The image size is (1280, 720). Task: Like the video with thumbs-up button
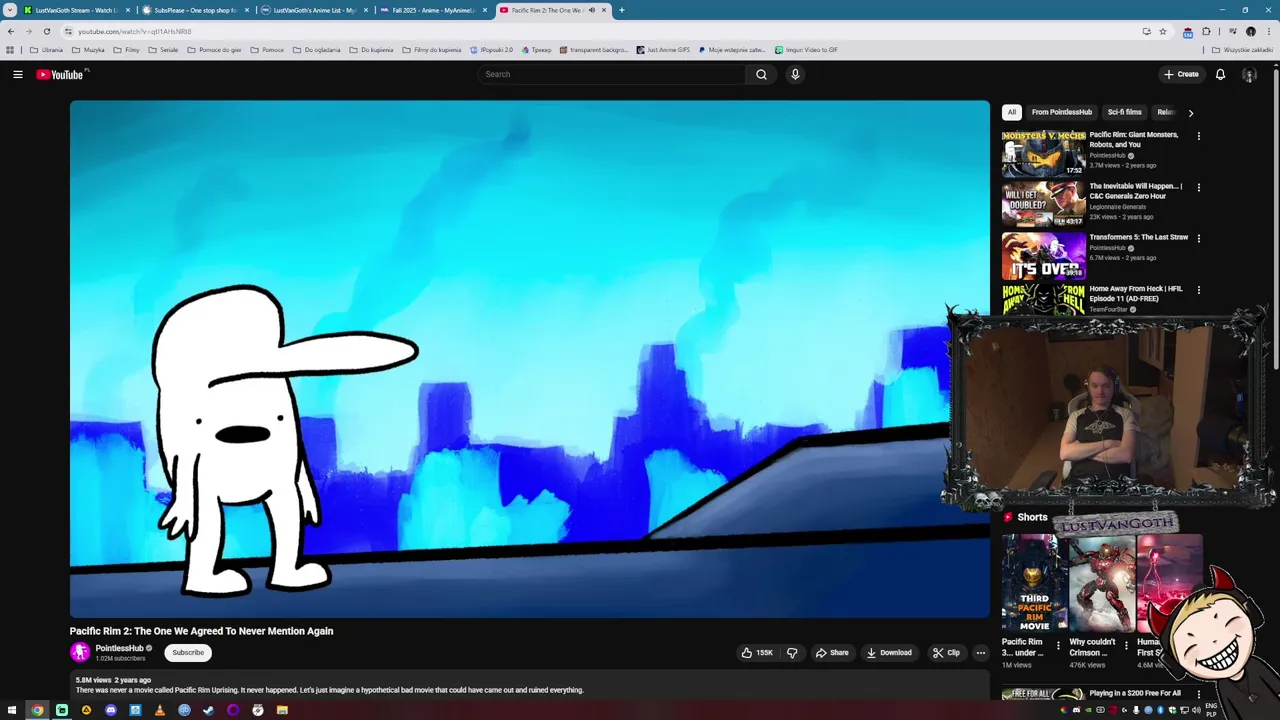757,653
